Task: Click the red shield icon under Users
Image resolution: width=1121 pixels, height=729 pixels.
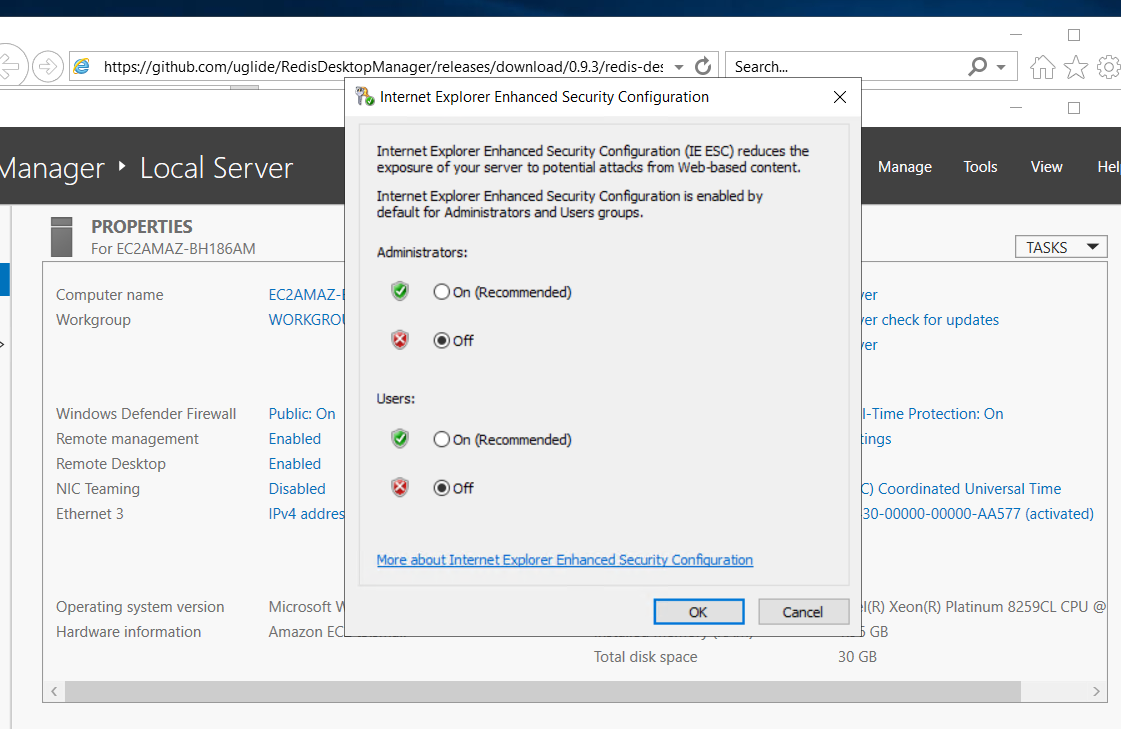Action: point(400,487)
